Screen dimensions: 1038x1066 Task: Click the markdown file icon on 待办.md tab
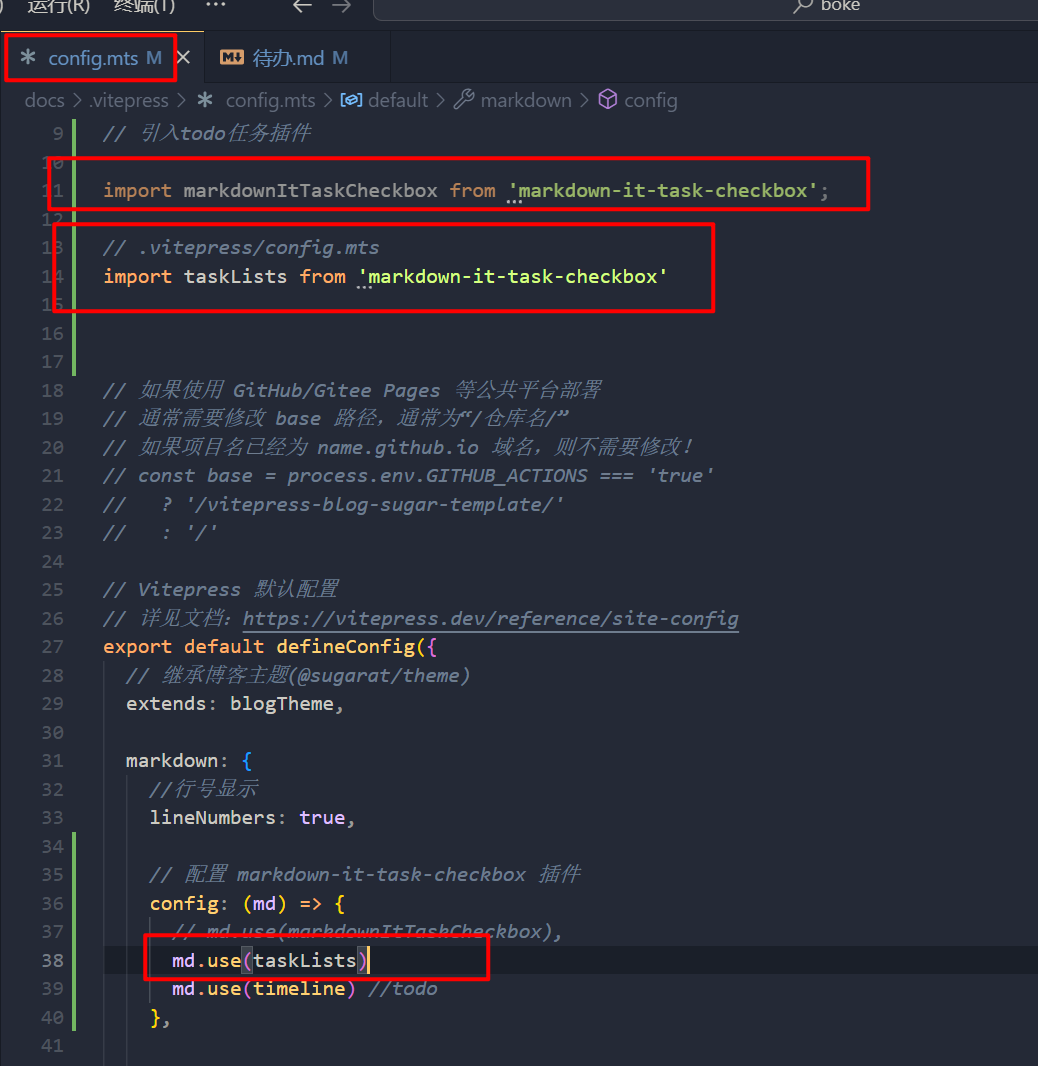(232, 58)
